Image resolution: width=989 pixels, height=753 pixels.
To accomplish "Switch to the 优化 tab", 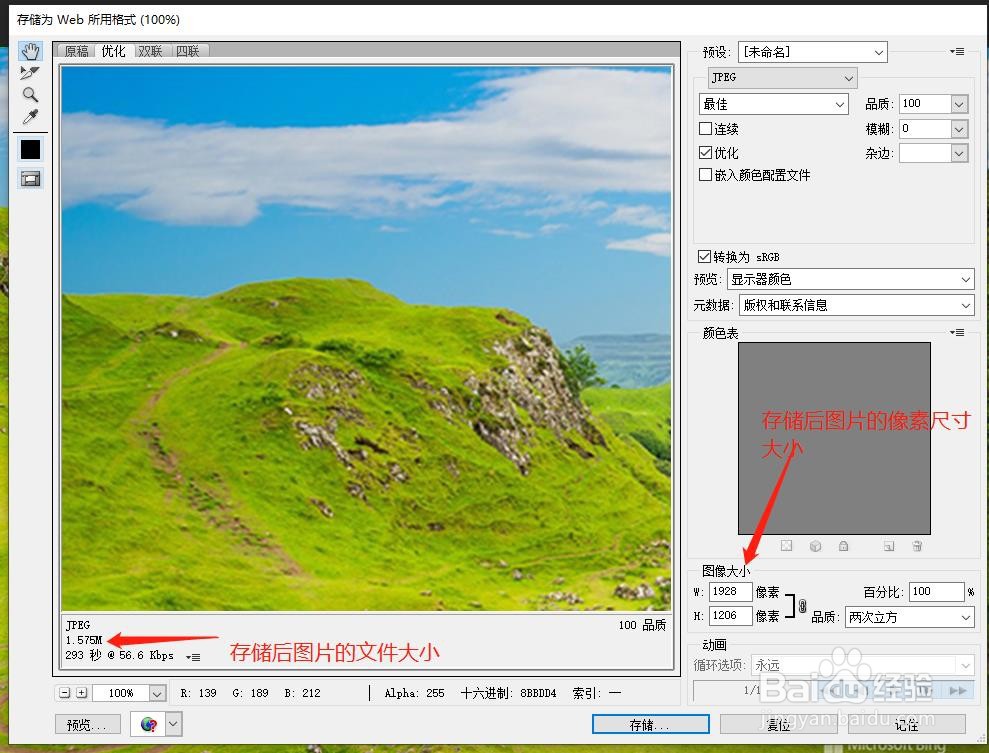I will tap(114, 51).
